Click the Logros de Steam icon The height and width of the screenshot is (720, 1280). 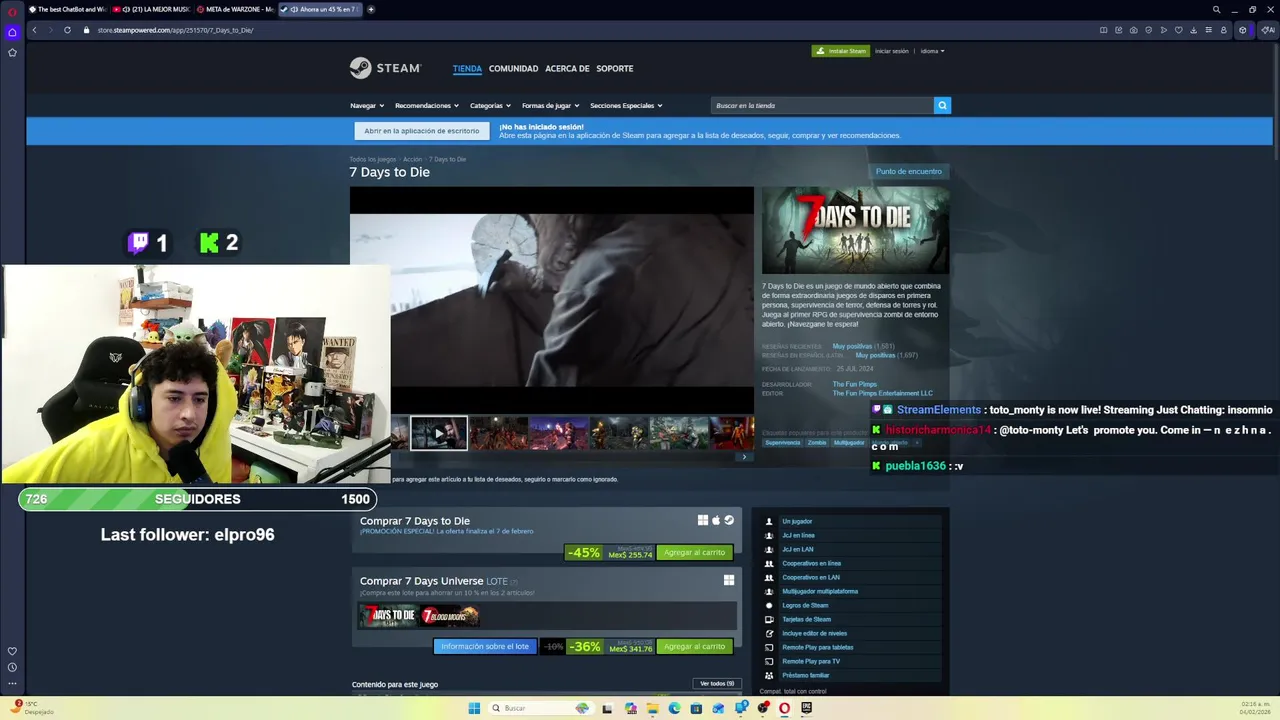(769, 605)
